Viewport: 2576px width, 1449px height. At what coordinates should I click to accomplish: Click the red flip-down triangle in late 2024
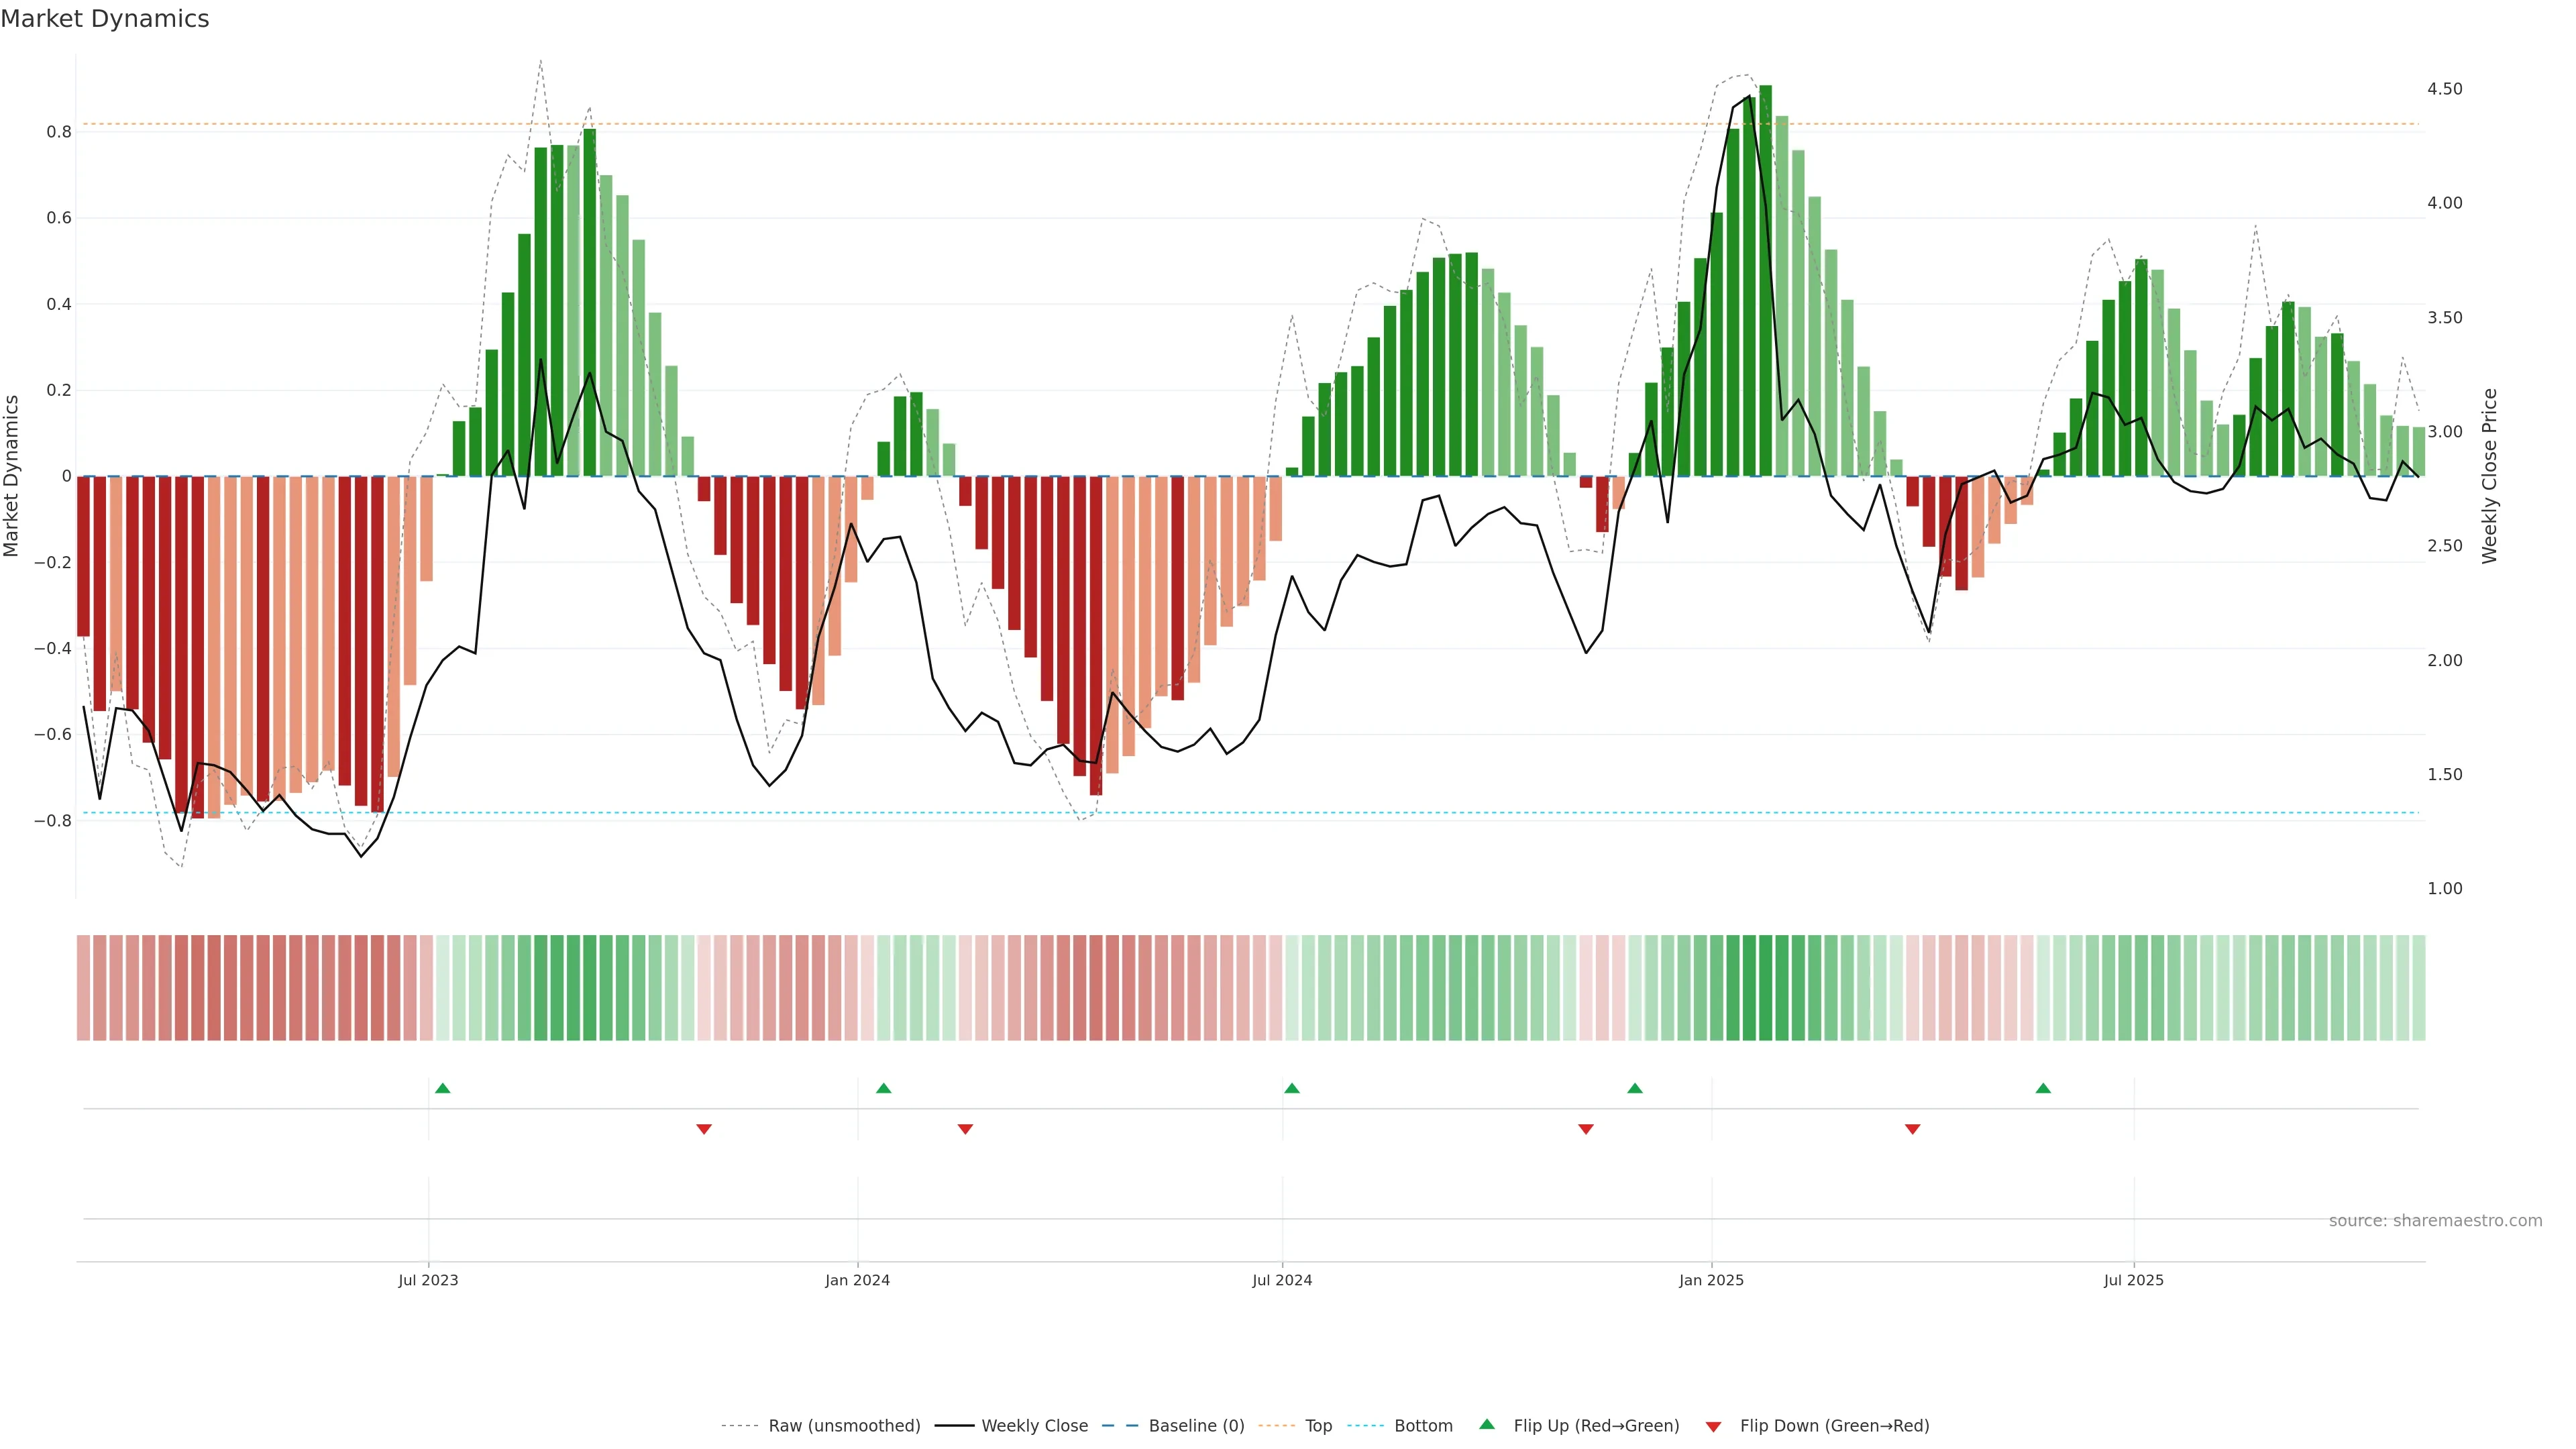point(1586,1129)
